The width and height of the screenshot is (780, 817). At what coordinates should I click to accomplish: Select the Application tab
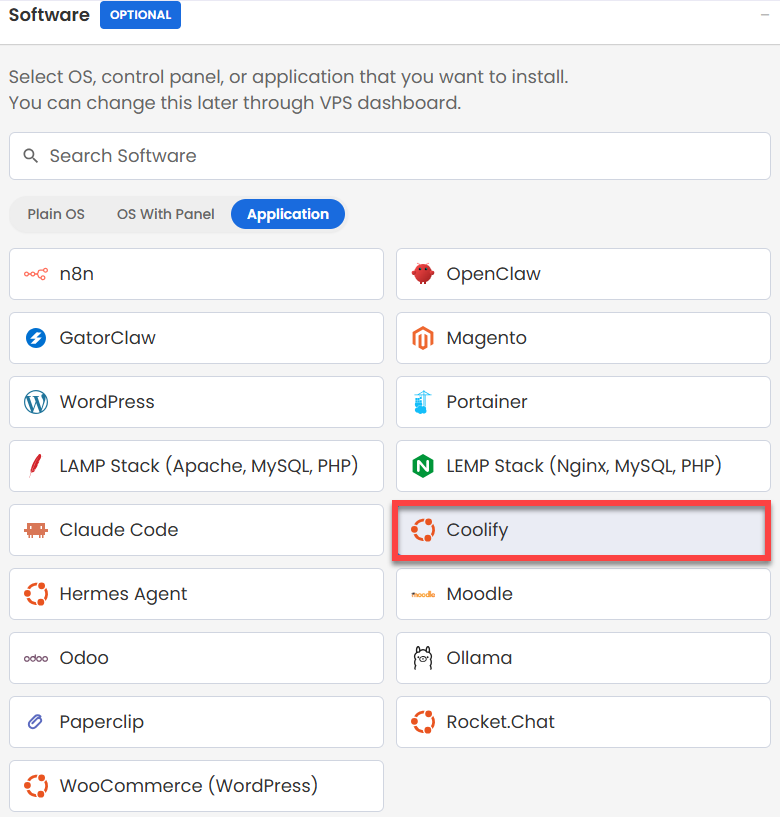[288, 214]
